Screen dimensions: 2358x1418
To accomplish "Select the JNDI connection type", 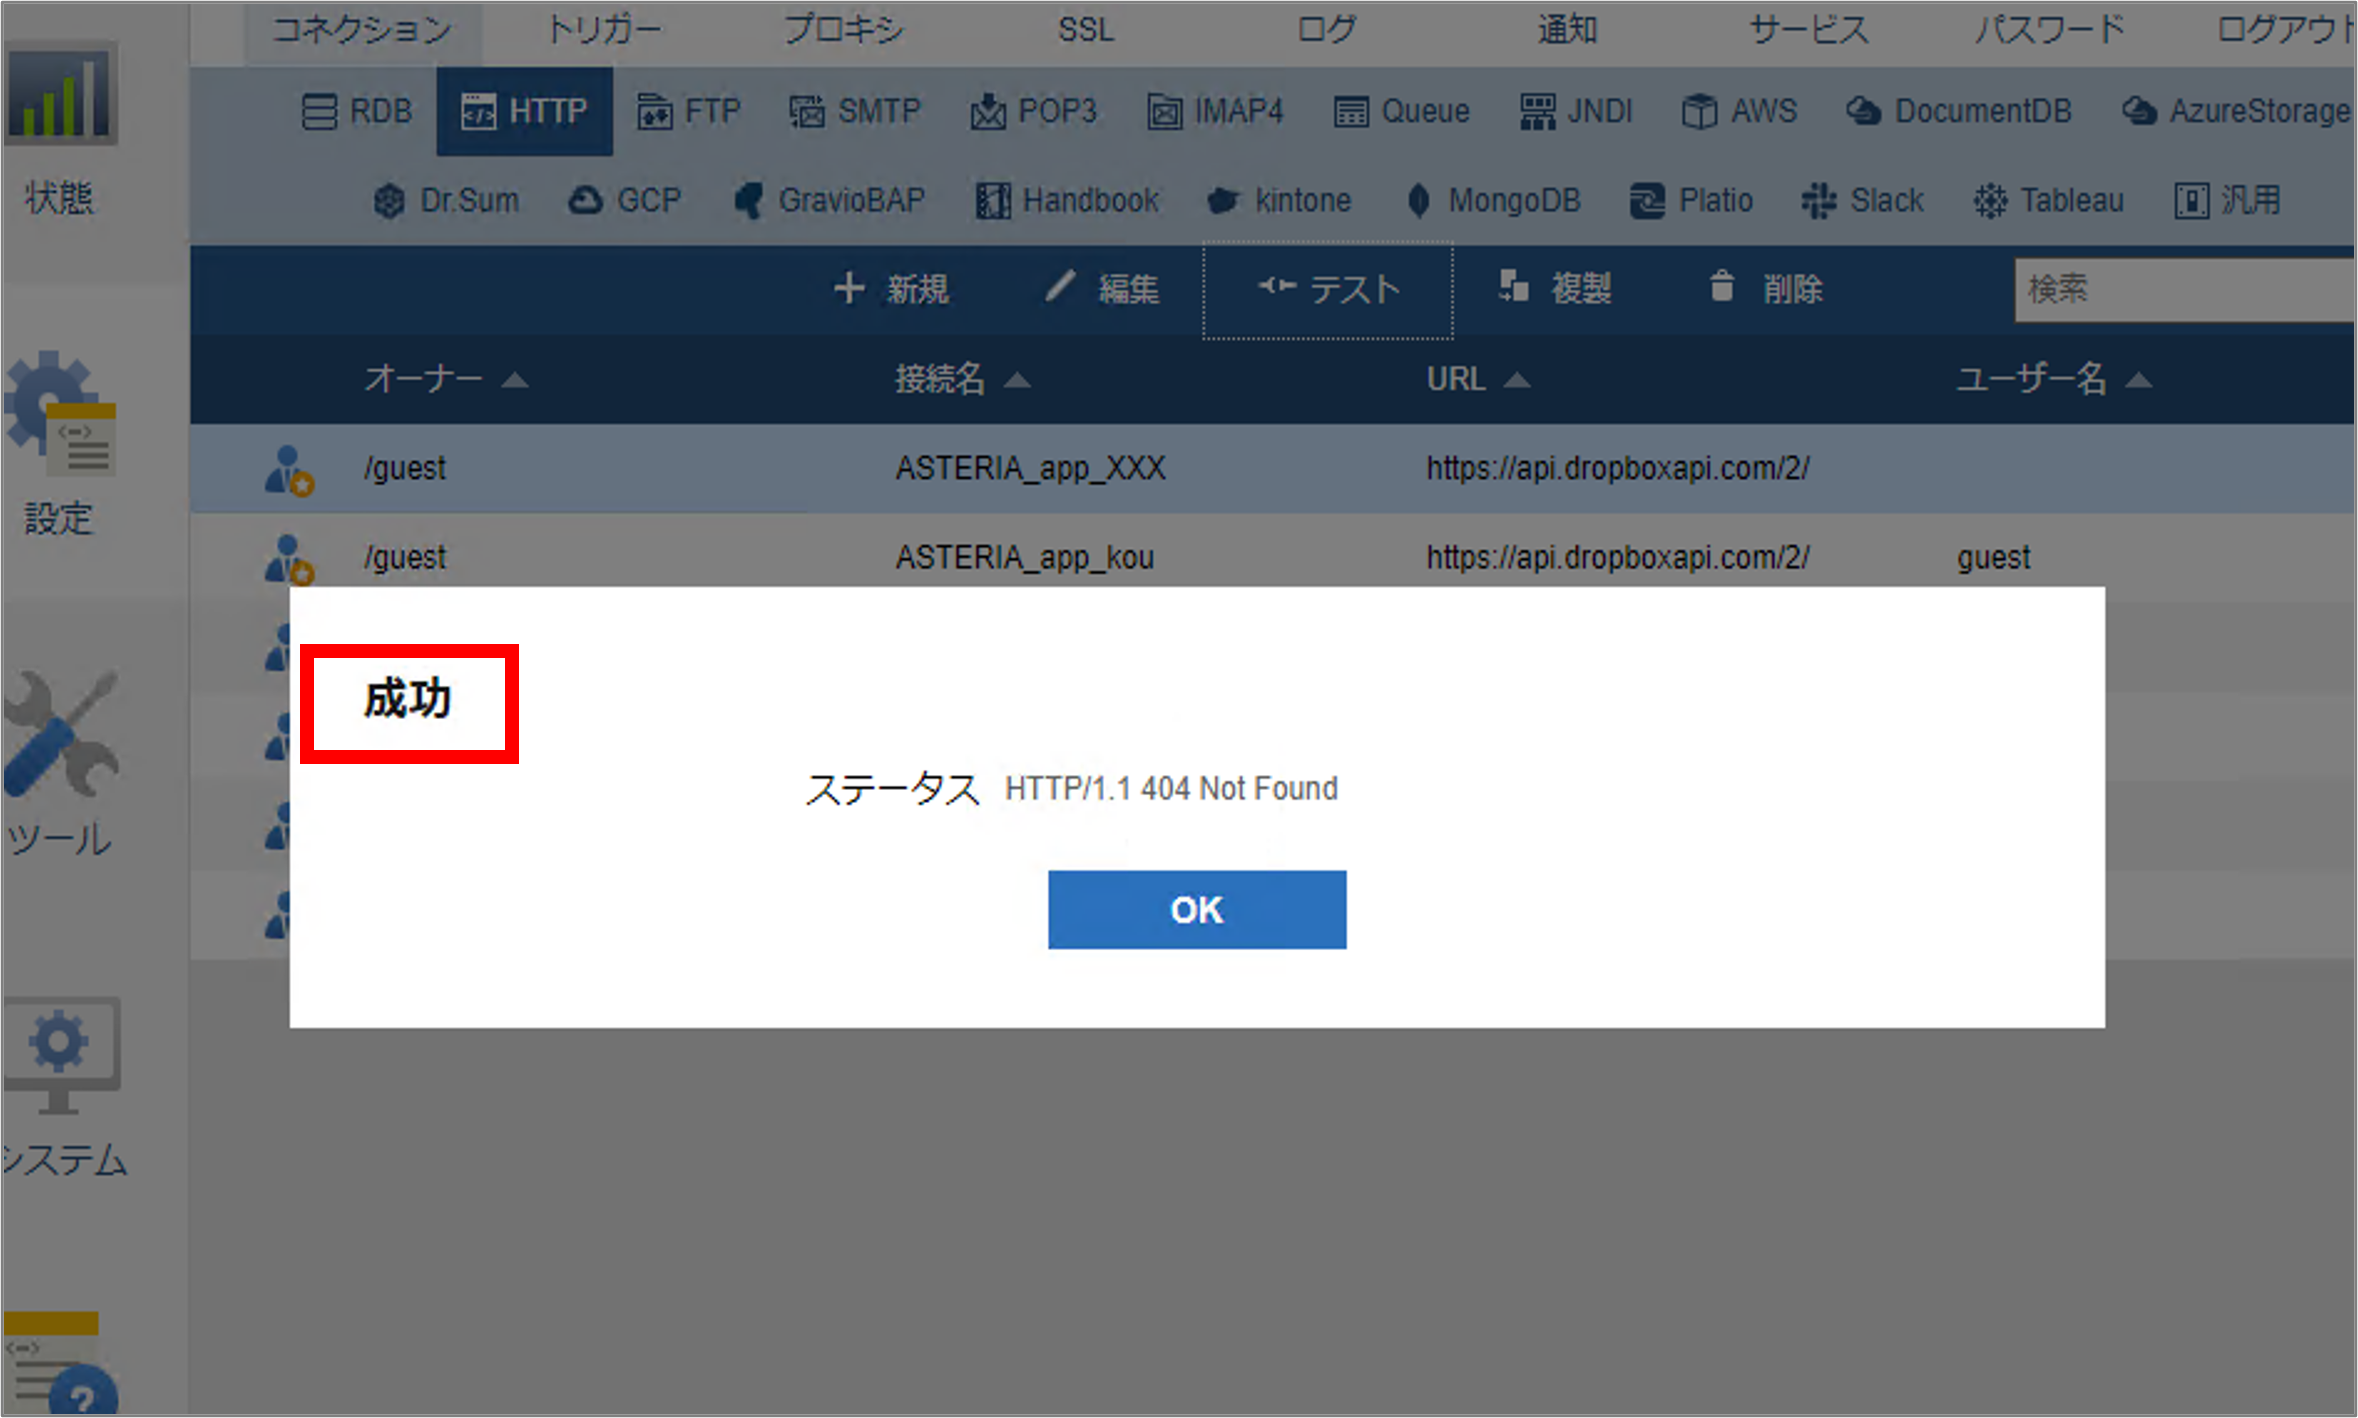I will [1576, 111].
